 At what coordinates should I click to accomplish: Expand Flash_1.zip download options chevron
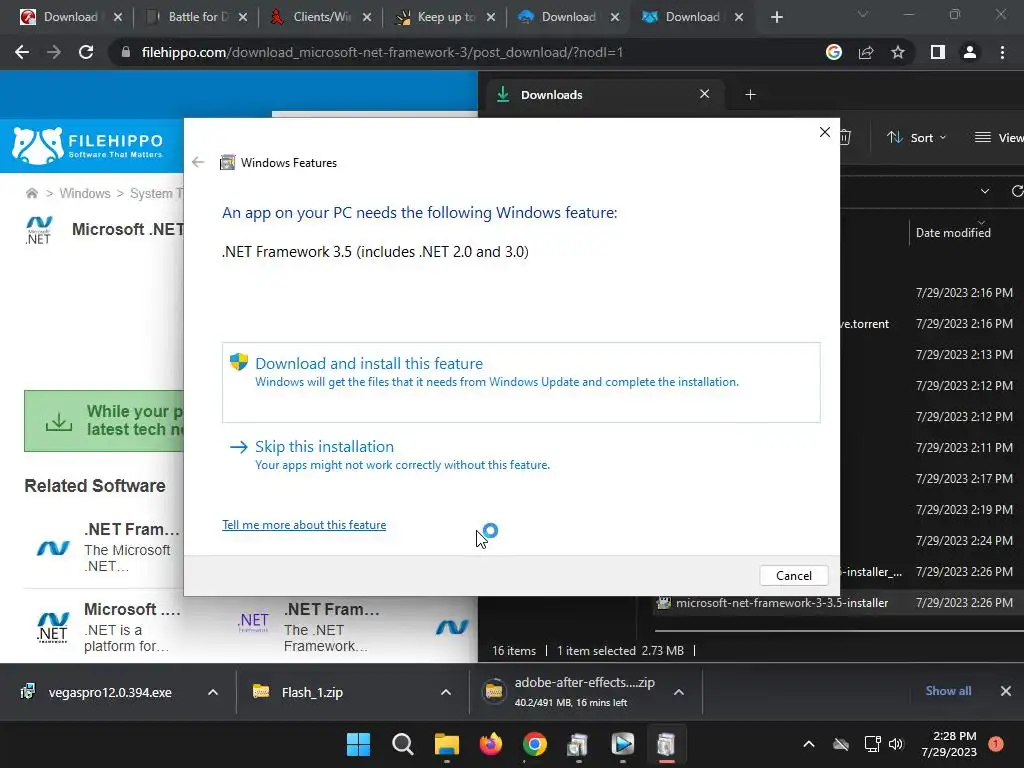click(x=446, y=692)
